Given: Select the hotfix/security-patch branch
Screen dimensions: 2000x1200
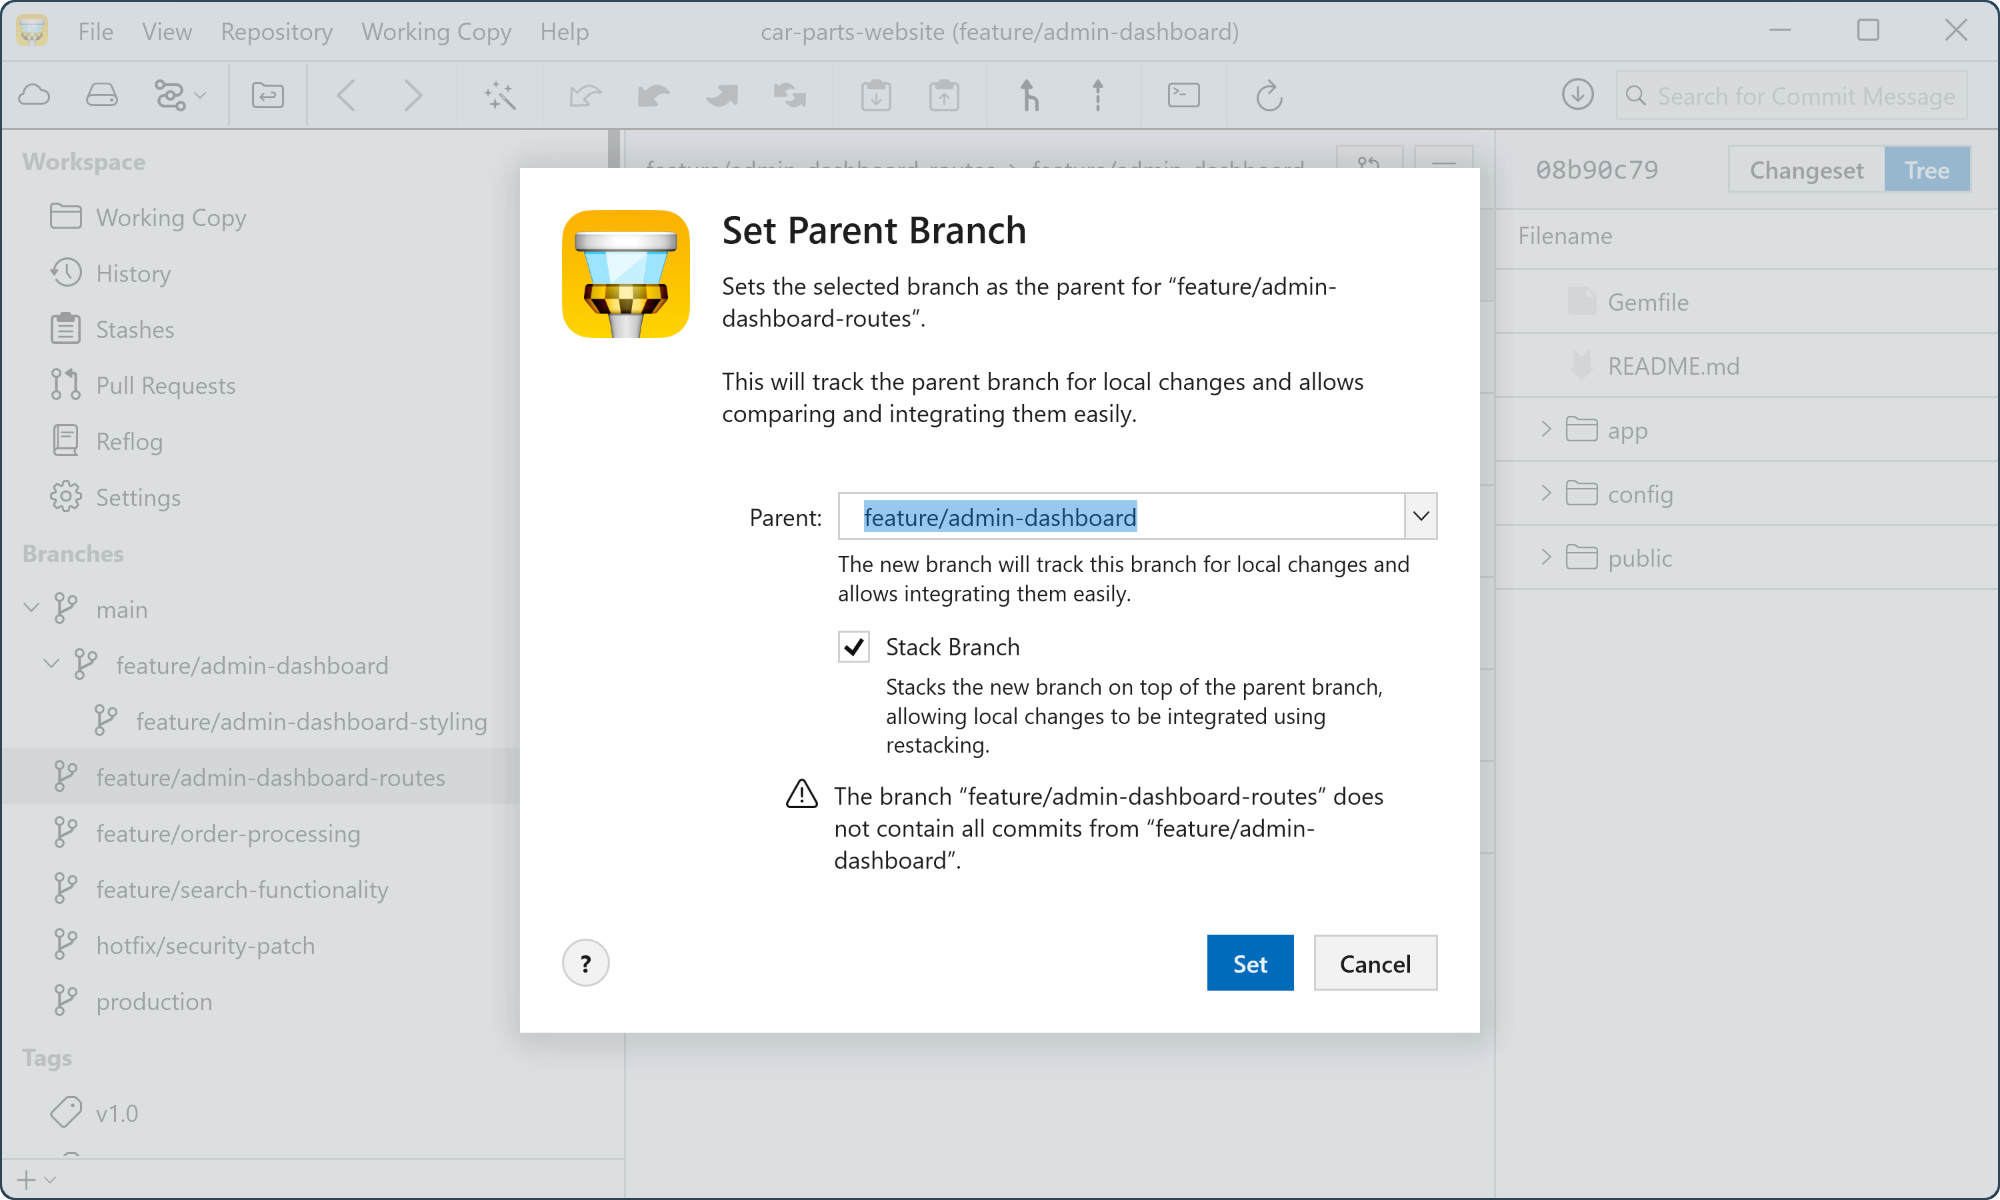Looking at the screenshot, I should 205,945.
